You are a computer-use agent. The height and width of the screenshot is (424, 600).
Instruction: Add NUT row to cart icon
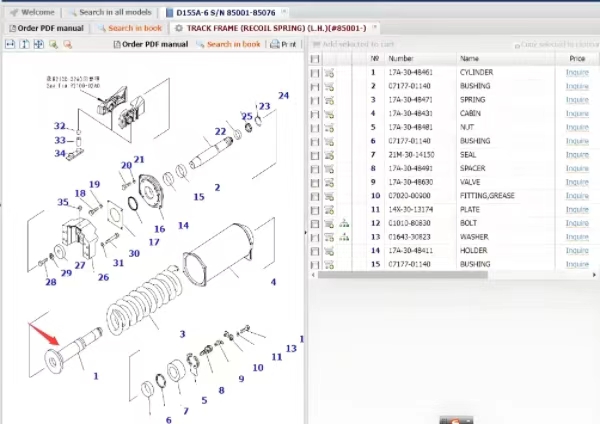tap(329, 128)
